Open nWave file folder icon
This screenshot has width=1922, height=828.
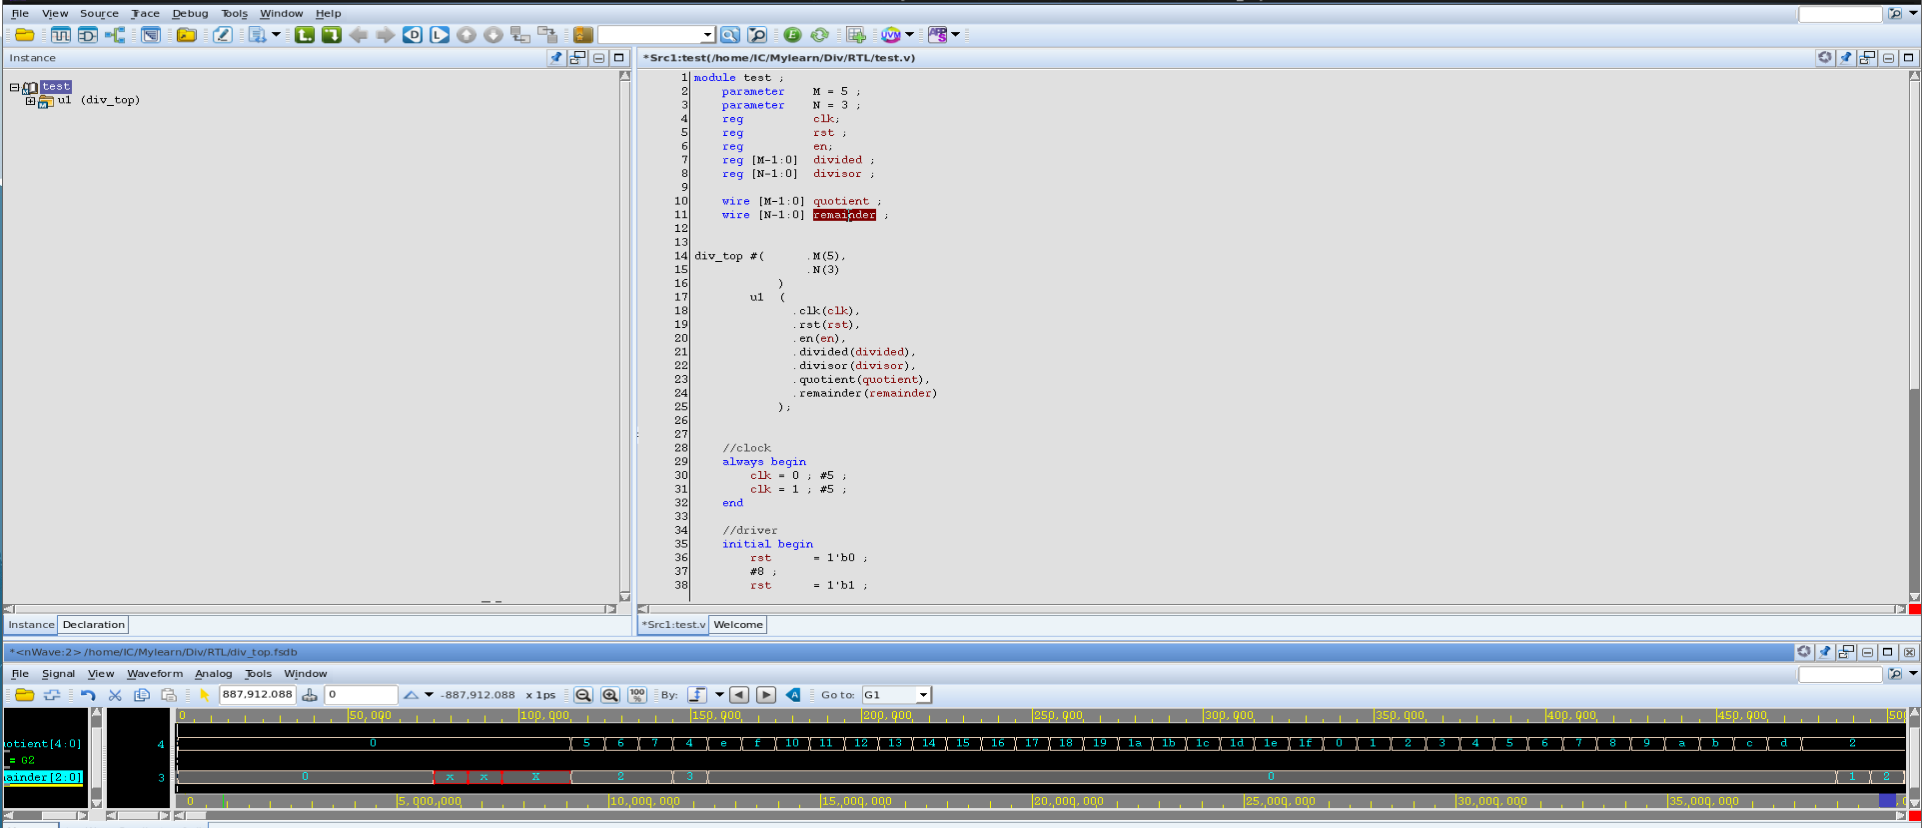[x=25, y=695]
